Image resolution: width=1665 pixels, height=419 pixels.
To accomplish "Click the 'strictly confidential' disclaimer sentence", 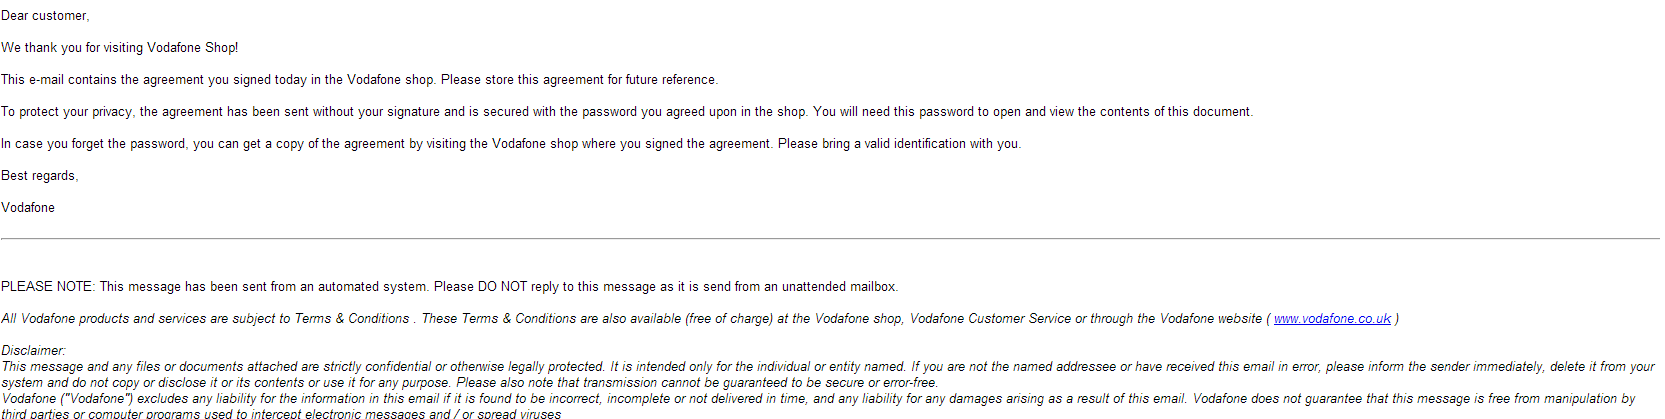I will [828, 367].
